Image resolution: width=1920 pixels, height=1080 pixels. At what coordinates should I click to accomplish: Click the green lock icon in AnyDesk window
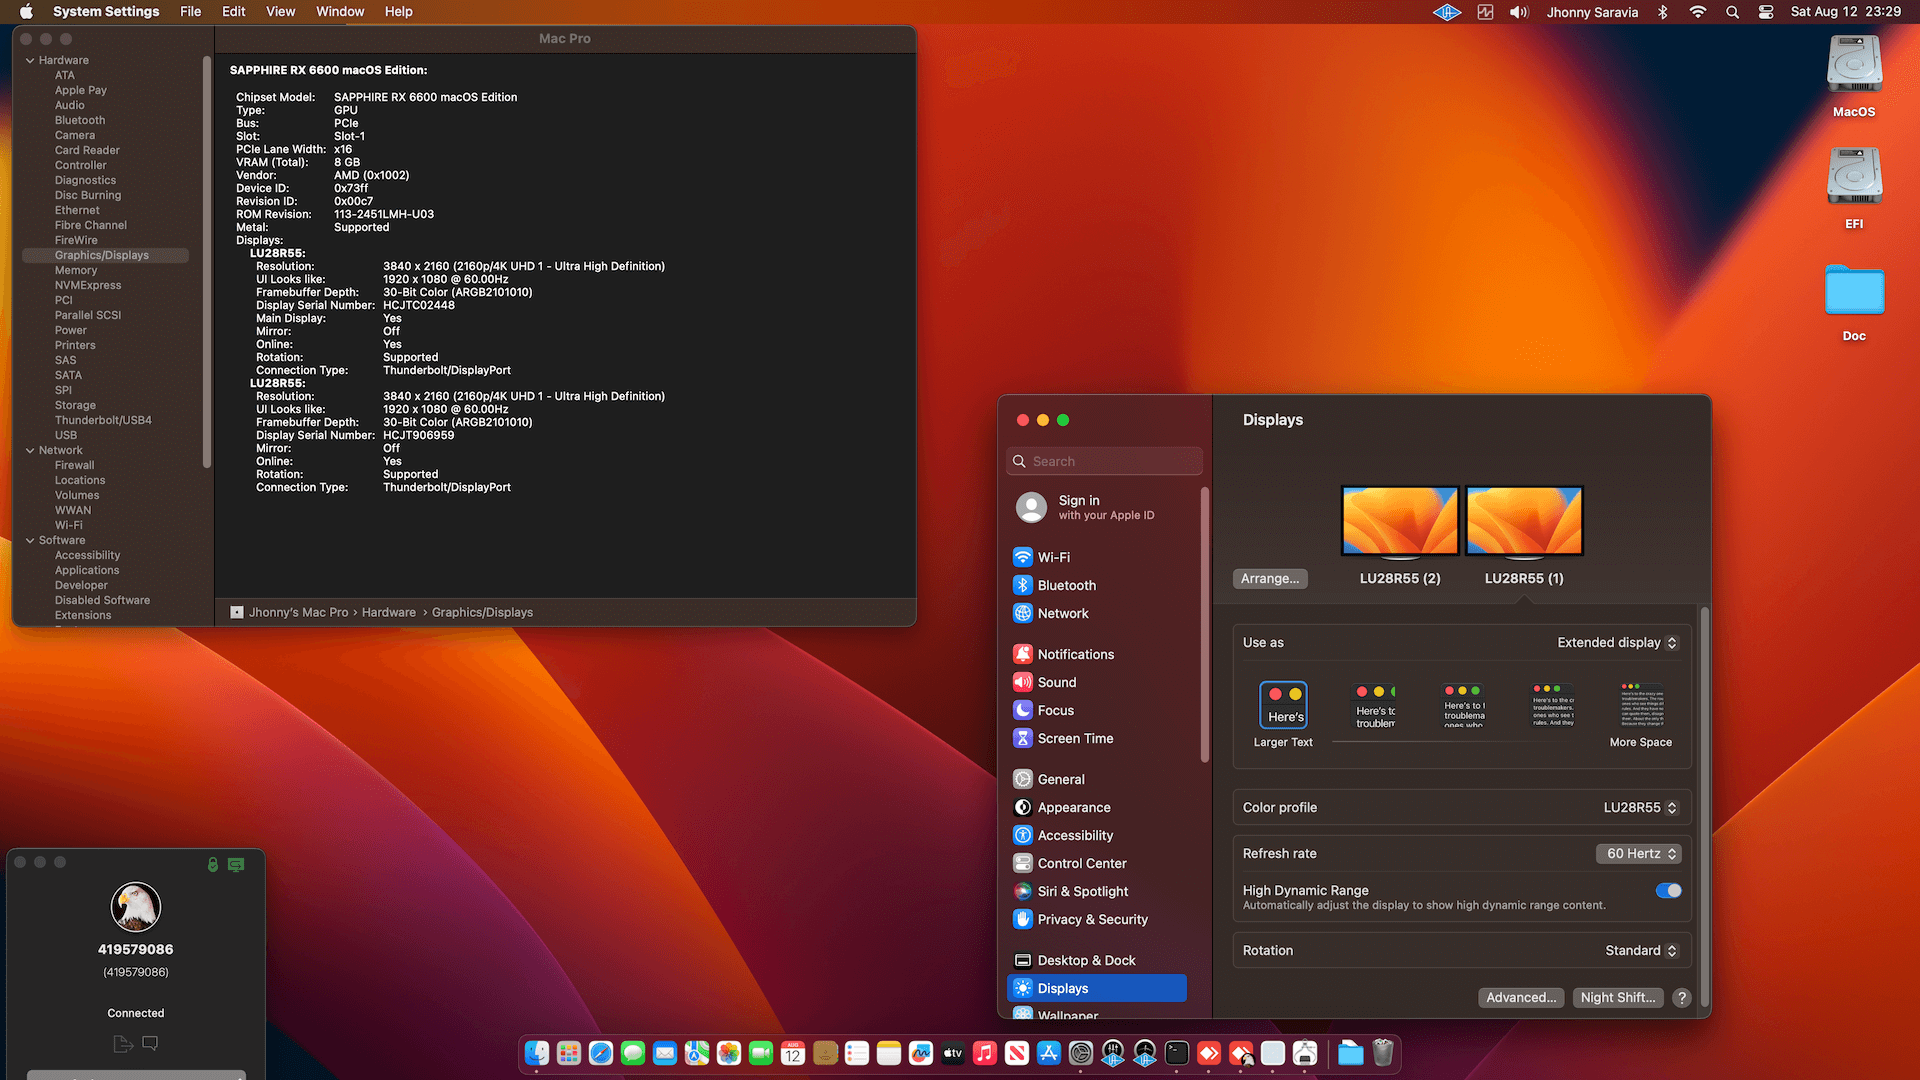(x=213, y=864)
